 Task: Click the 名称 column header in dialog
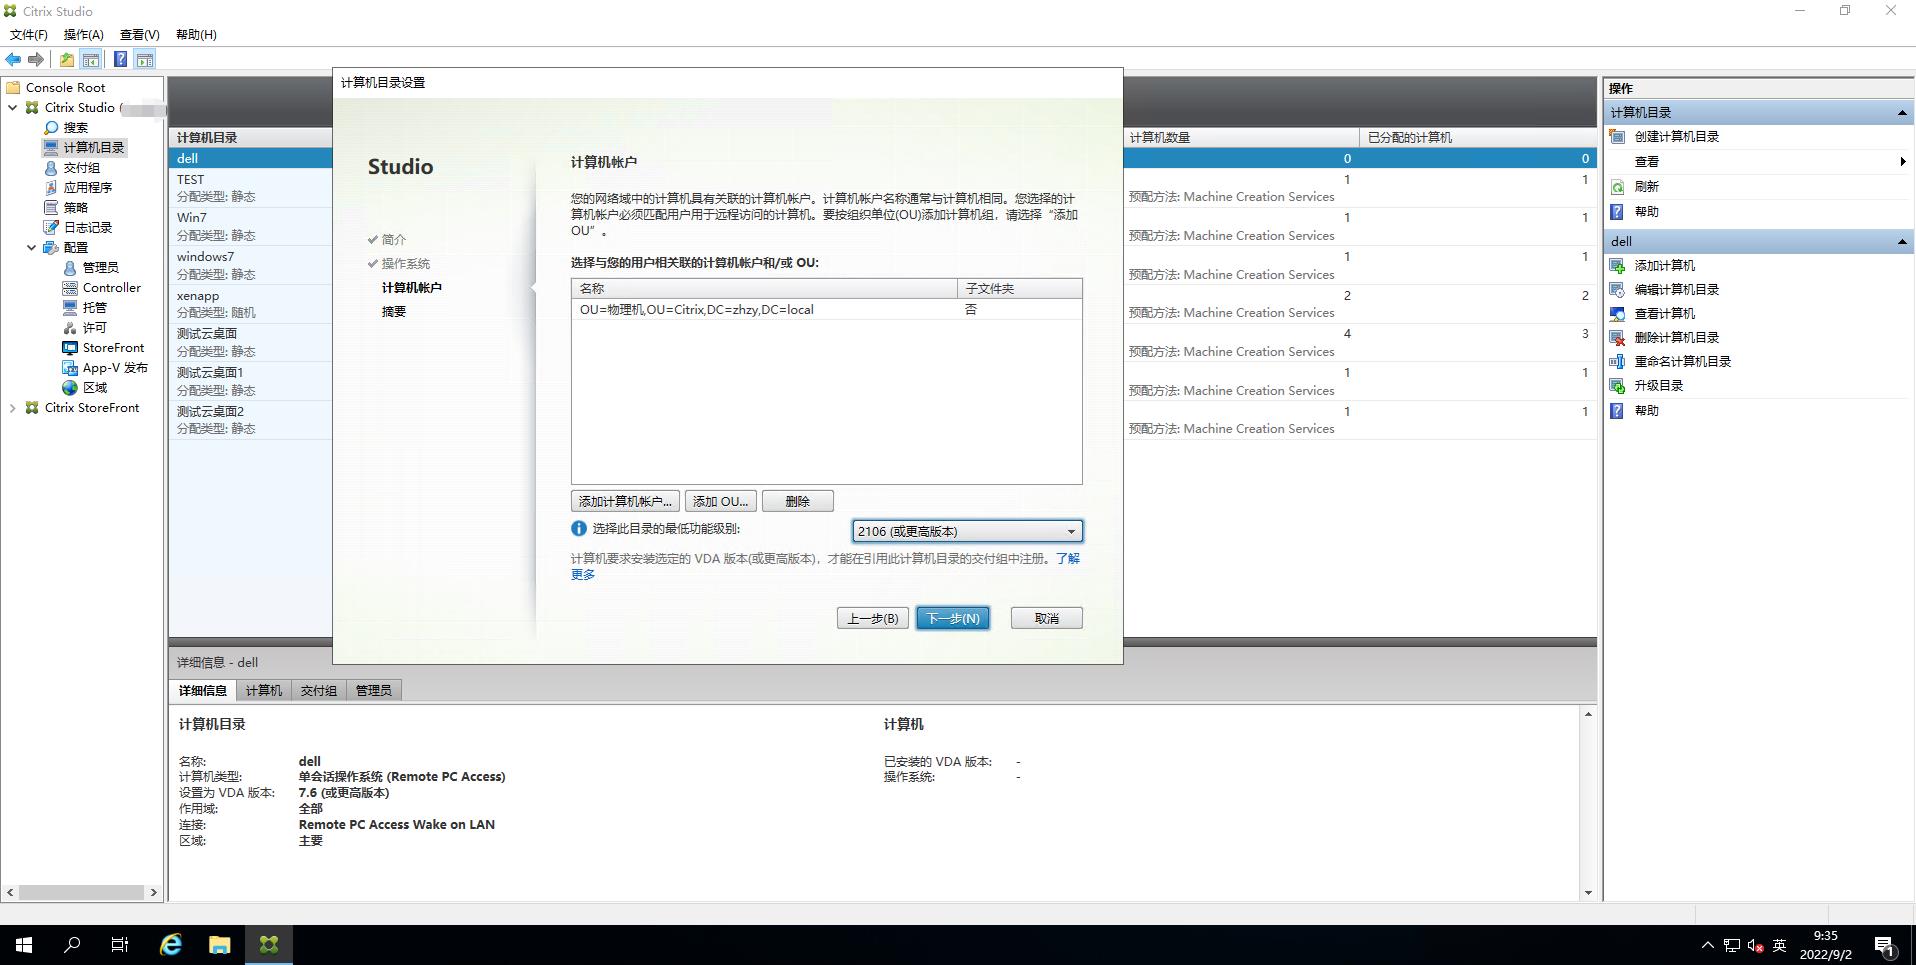tap(764, 288)
